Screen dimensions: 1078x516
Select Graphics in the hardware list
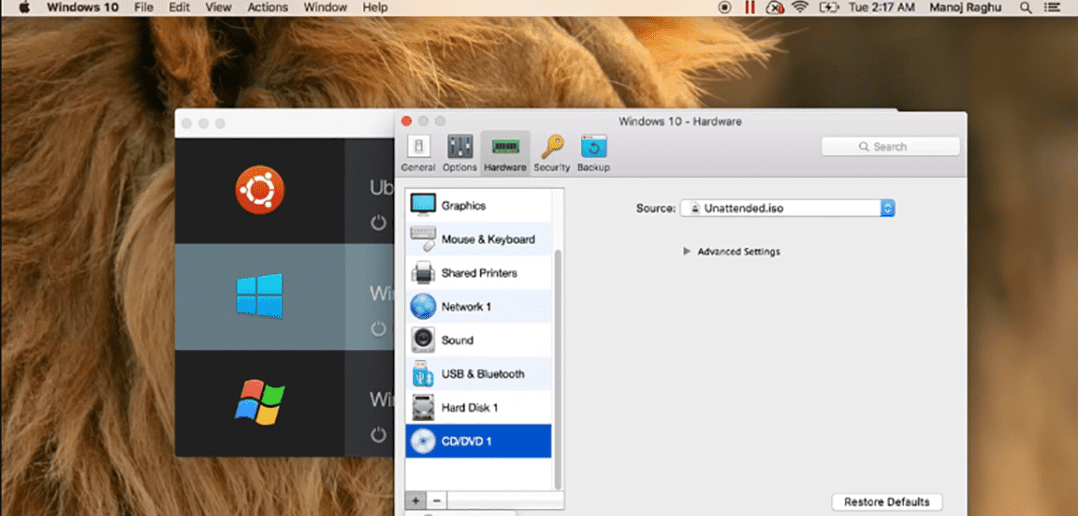[x=478, y=205]
